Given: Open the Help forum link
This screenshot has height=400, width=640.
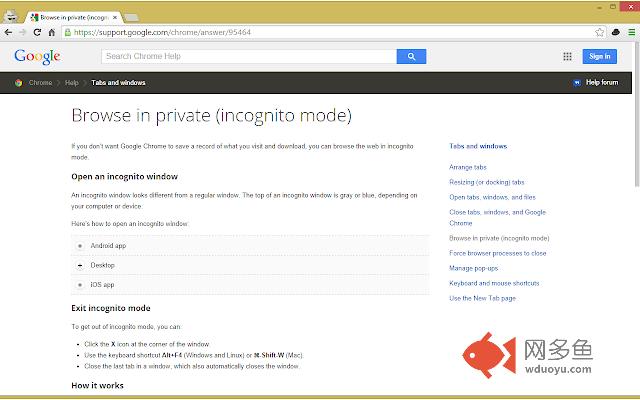Looking at the screenshot, I should [601, 82].
